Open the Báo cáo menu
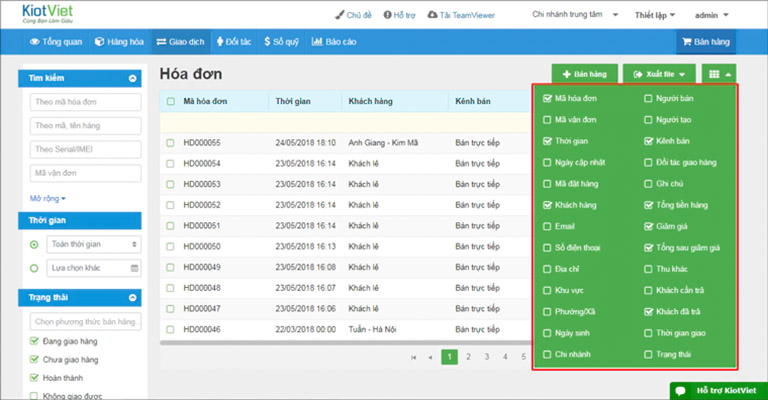Viewport: 768px width, 400px height. coord(334,42)
